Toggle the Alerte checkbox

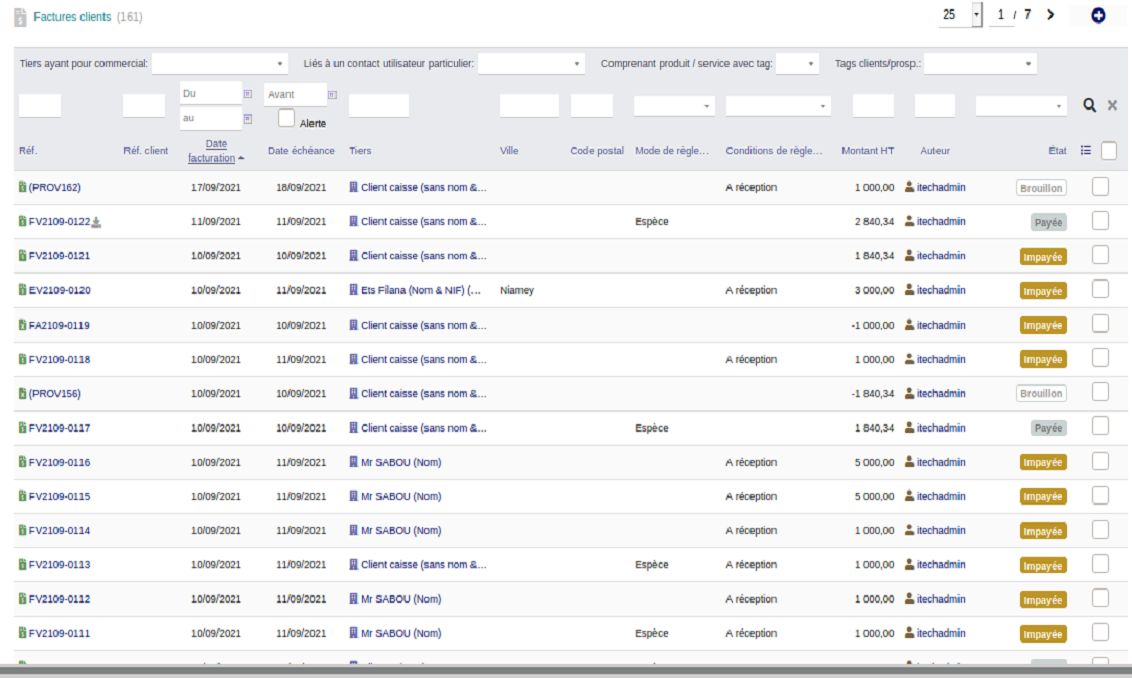click(x=286, y=118)
